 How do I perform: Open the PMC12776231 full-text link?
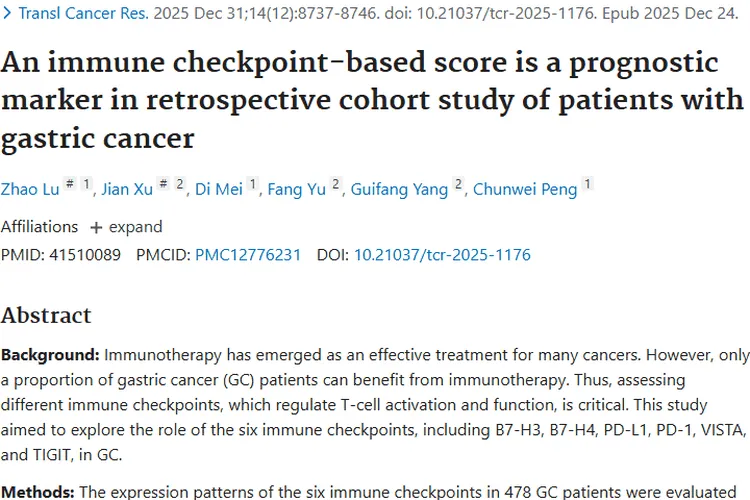click(248, 255)
